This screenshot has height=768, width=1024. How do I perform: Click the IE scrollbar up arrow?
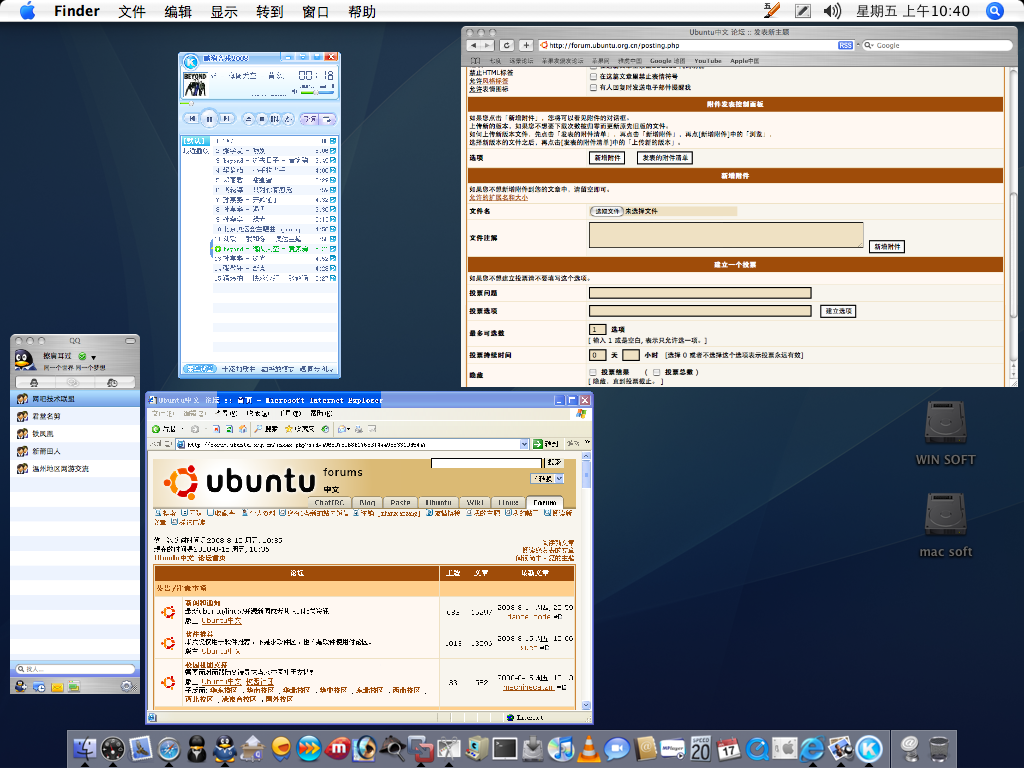click(x=586, y=456)
